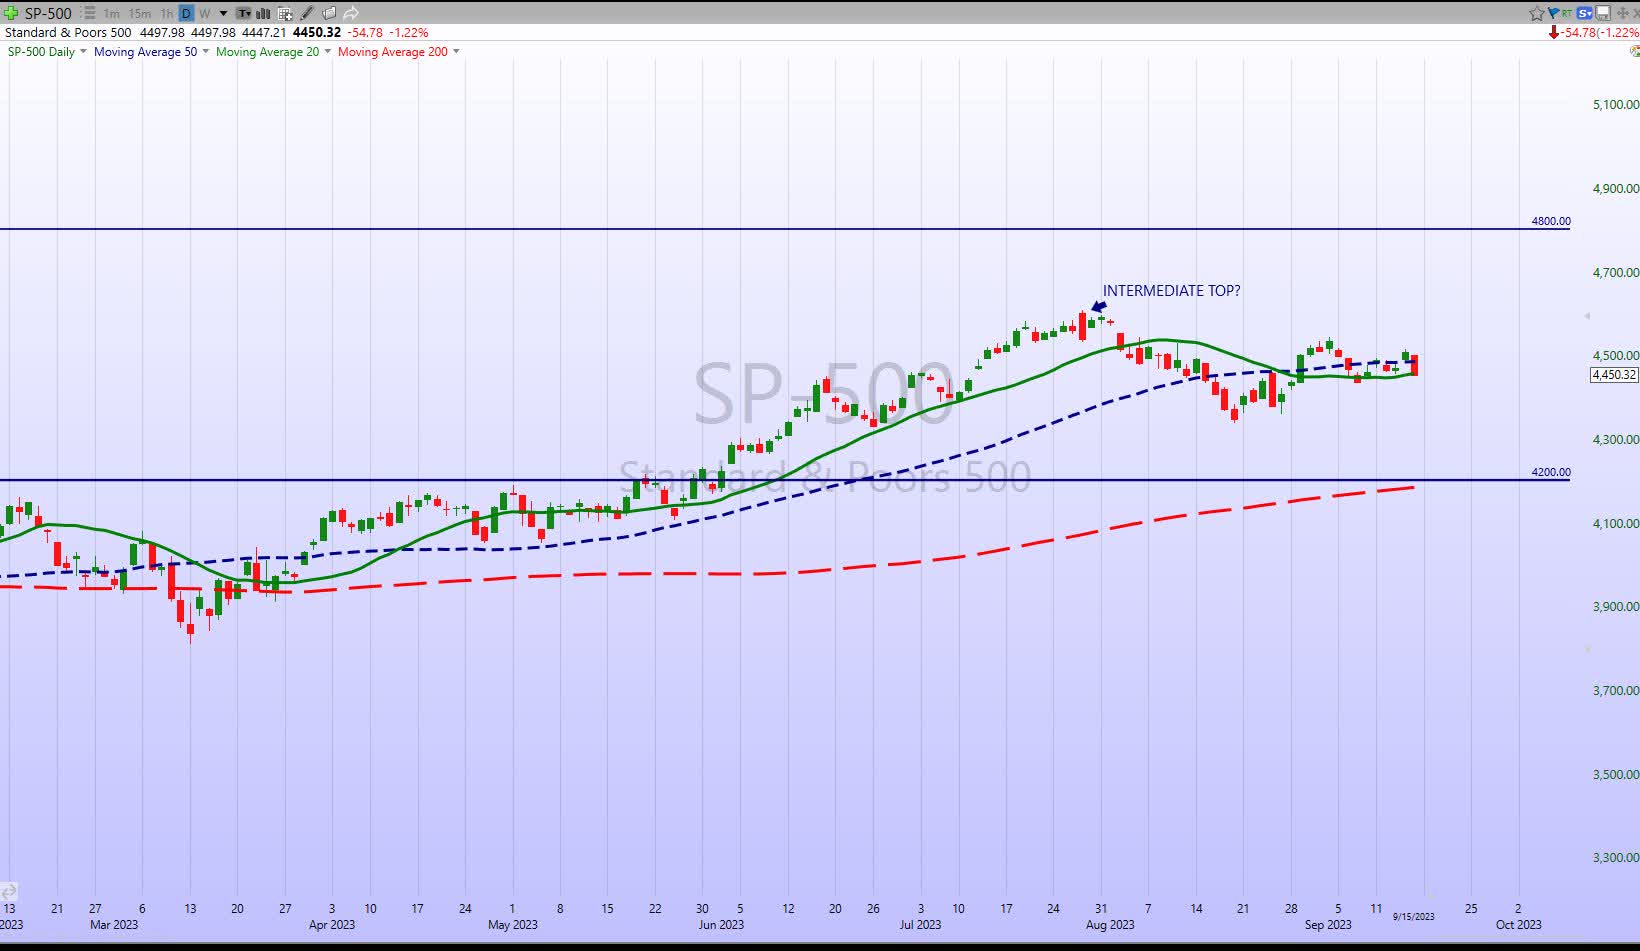Toggle the RT real-time indicator

[1567, 13]
